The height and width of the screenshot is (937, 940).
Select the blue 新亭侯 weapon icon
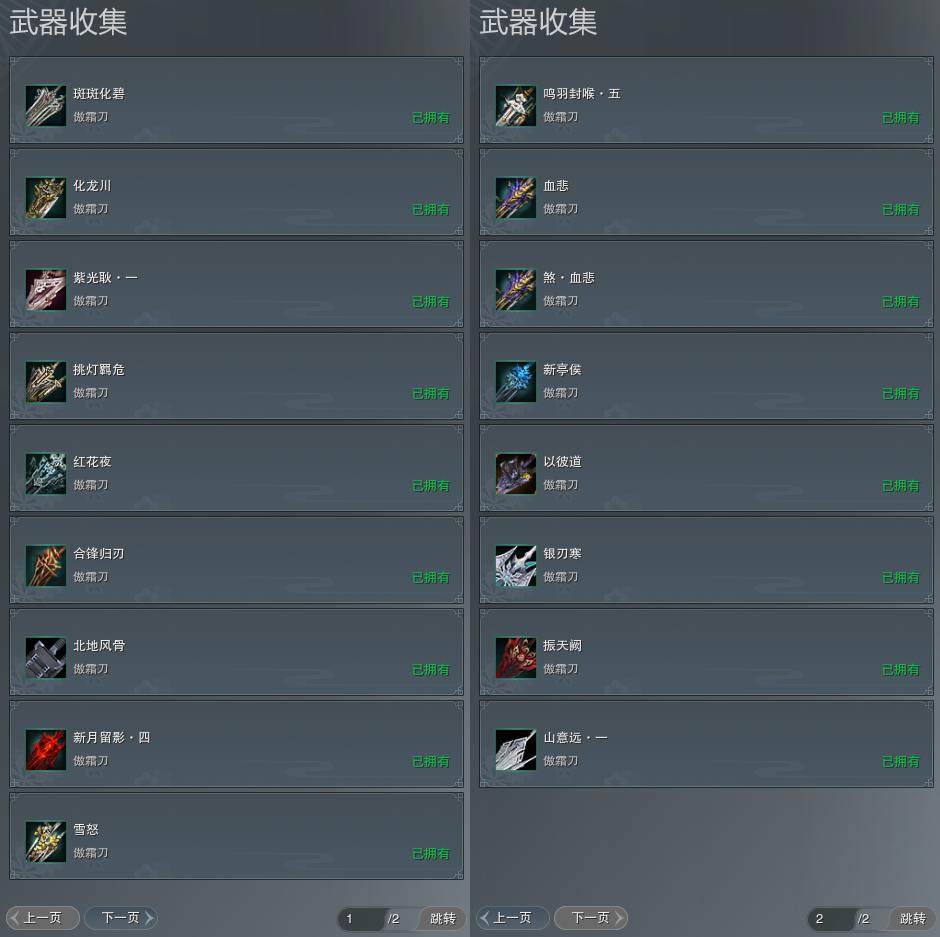(516, 382)
